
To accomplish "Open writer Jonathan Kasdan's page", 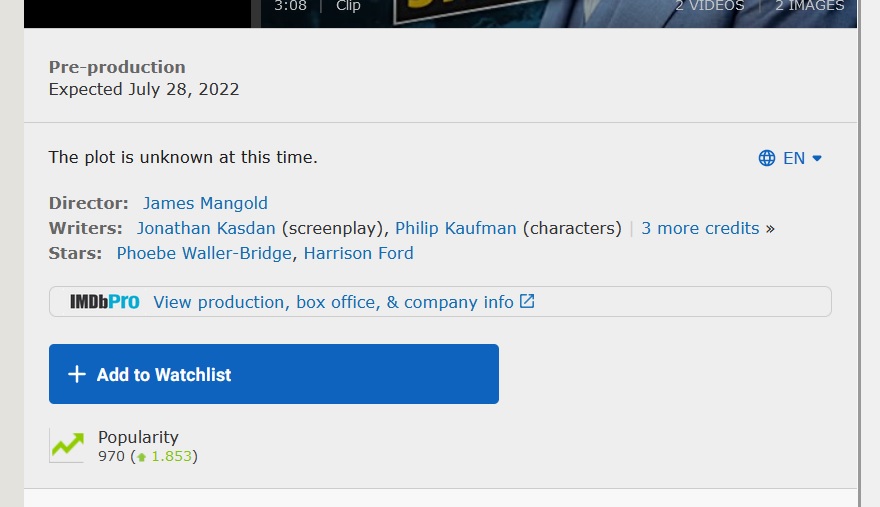I will coord(206,229).
